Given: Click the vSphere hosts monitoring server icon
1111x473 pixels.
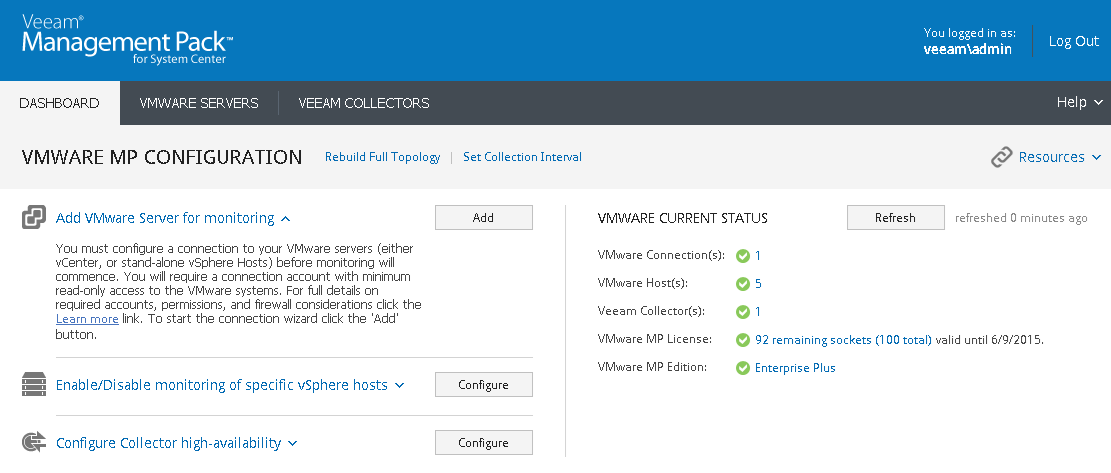Looking at the screenshot, I should pyautogui.click(x=34, y=384).
